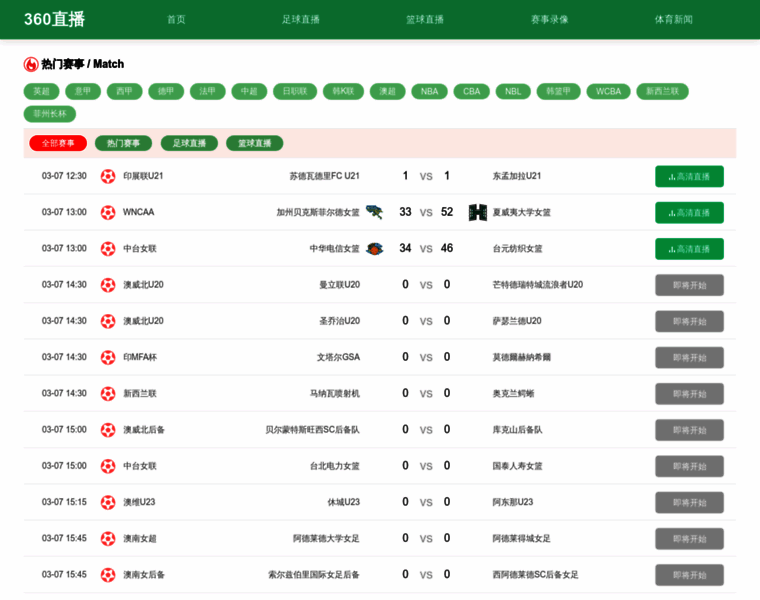
Task: Click the 中华电信女篮 team logo
Action: click(374, 249)
